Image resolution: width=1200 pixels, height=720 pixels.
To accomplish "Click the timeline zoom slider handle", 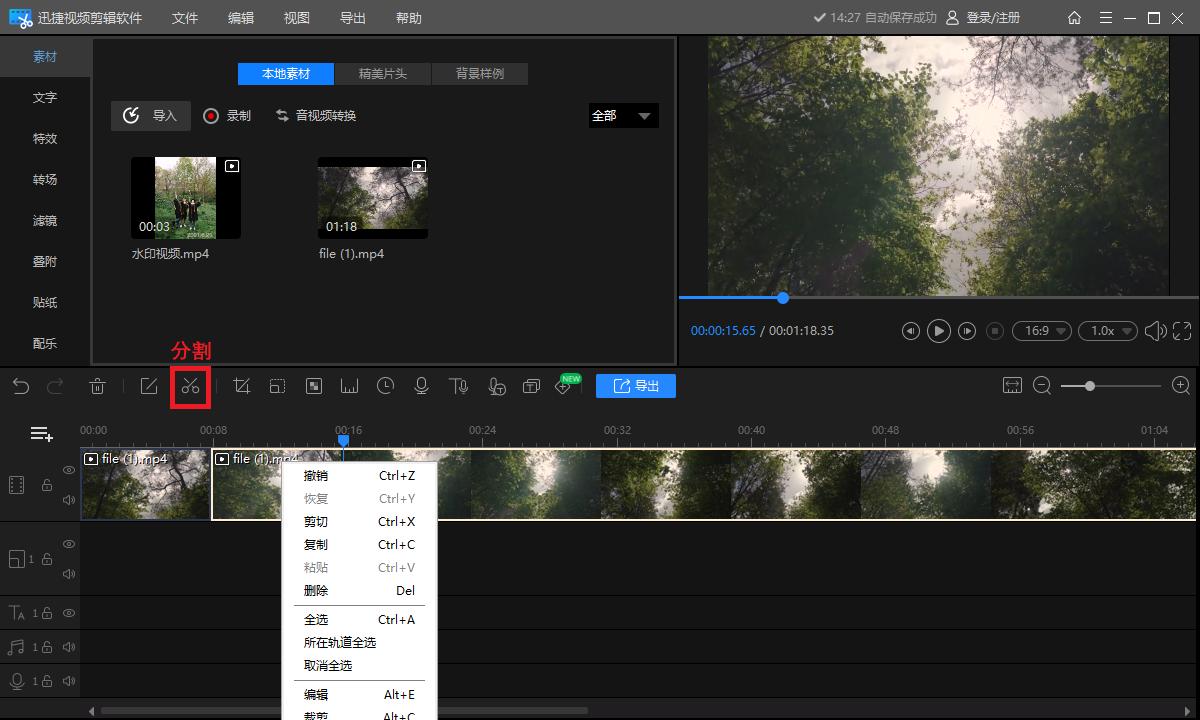I will [x=1090, y=386].
